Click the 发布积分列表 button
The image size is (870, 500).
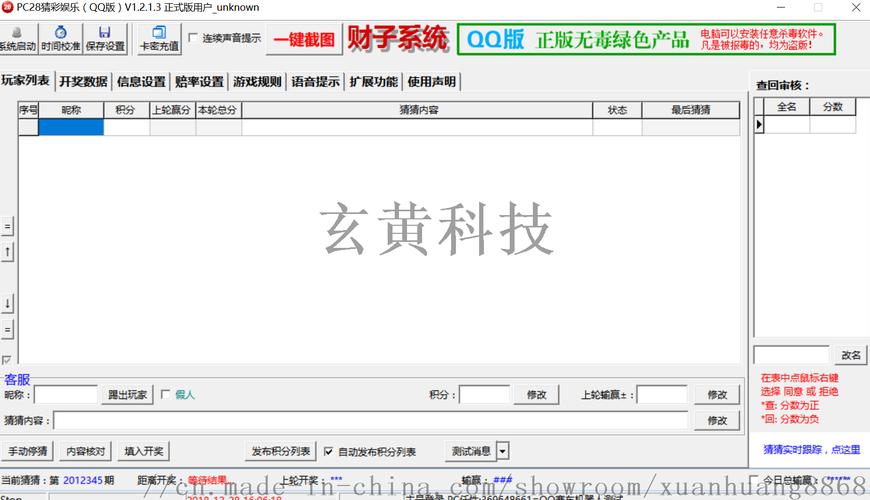tap(281, 451)
